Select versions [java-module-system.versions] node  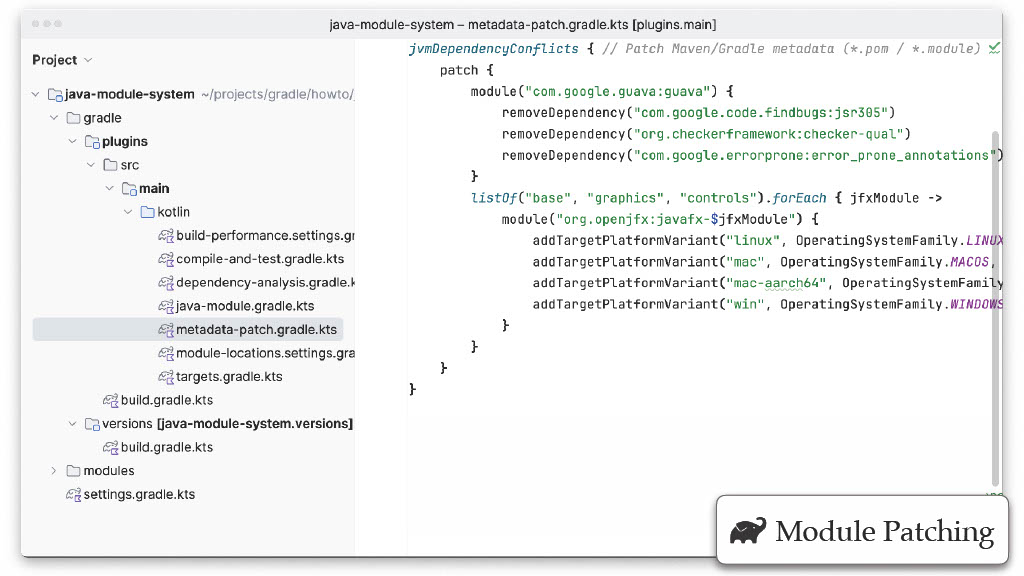[x=227, y=424]
